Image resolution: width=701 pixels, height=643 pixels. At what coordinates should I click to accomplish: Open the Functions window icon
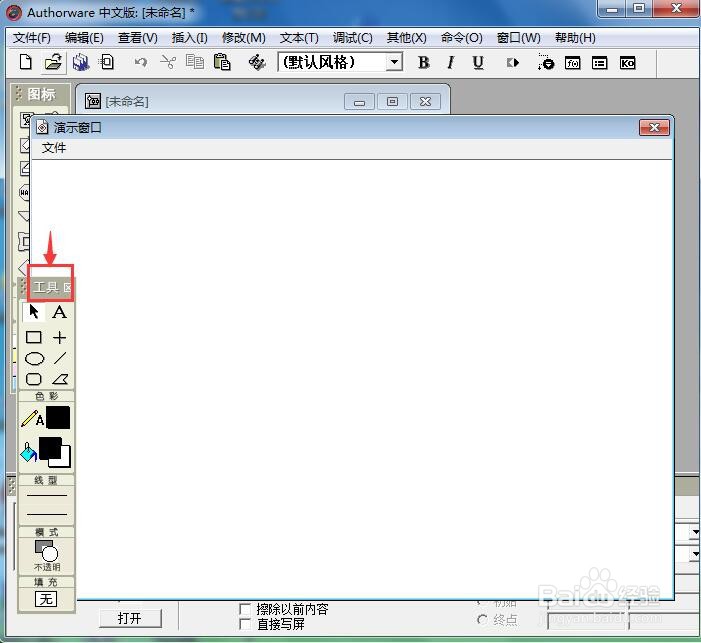pyautogui.click(x=573, y=63)
